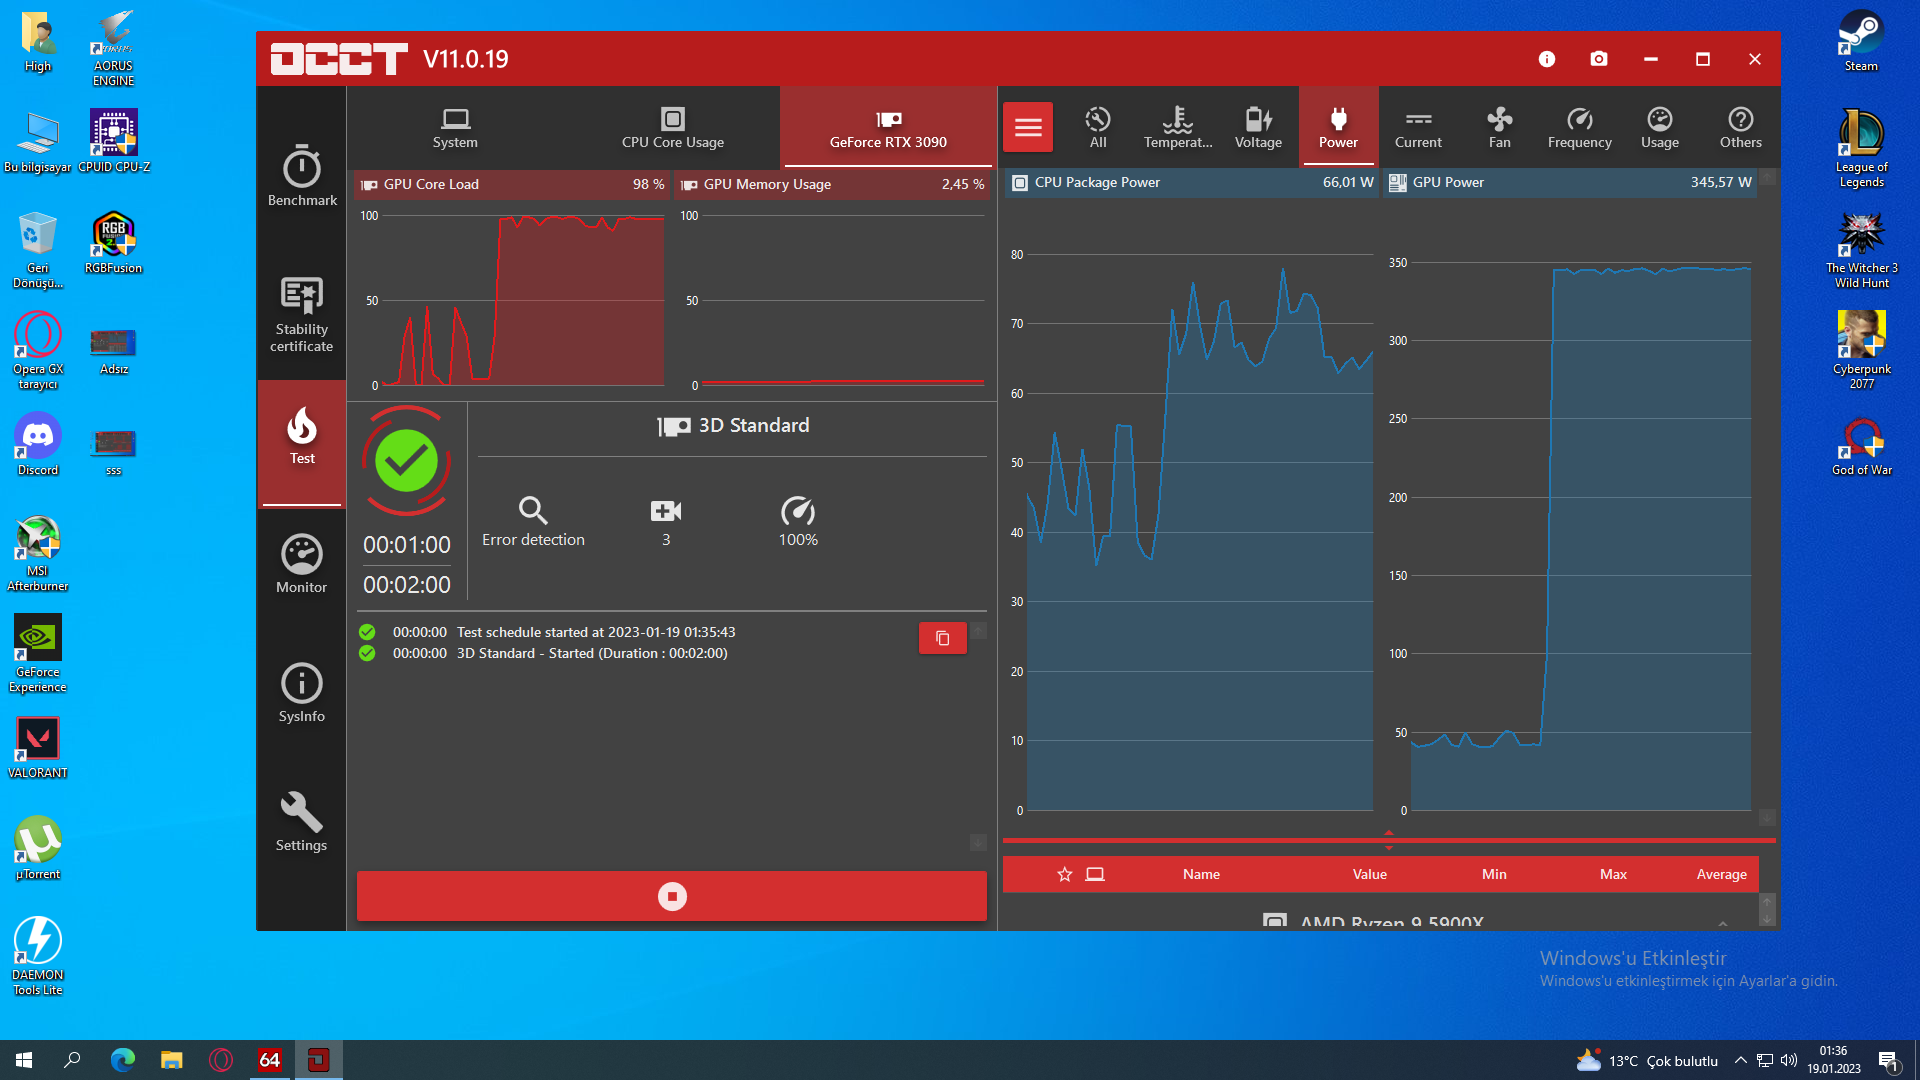The width and height of the screenshot is (1920, 1080).
Task: Copy the test log to clipboard
Action: point(941,638)
